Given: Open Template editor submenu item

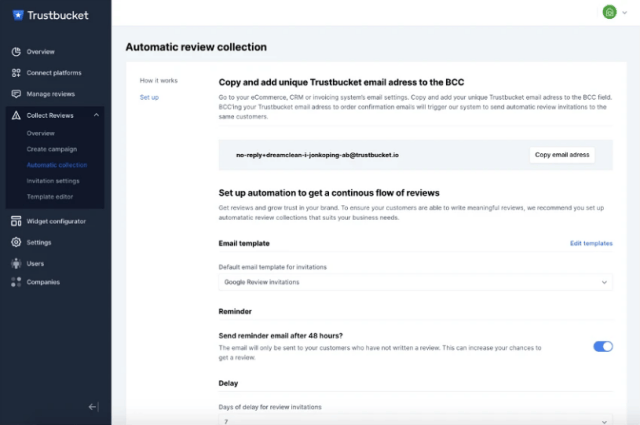Looking at the screenshot, I should [x=50, y=197].
